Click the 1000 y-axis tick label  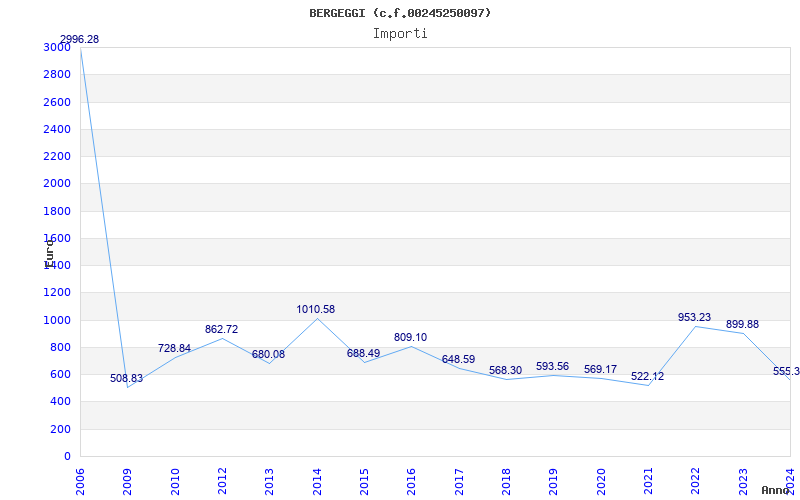click(x=57, y=320)
